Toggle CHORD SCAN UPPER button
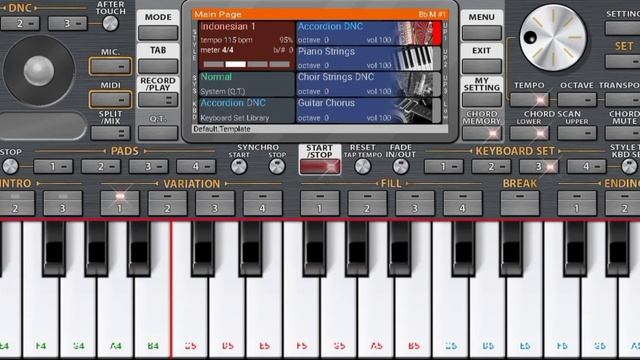 point(577,133)
